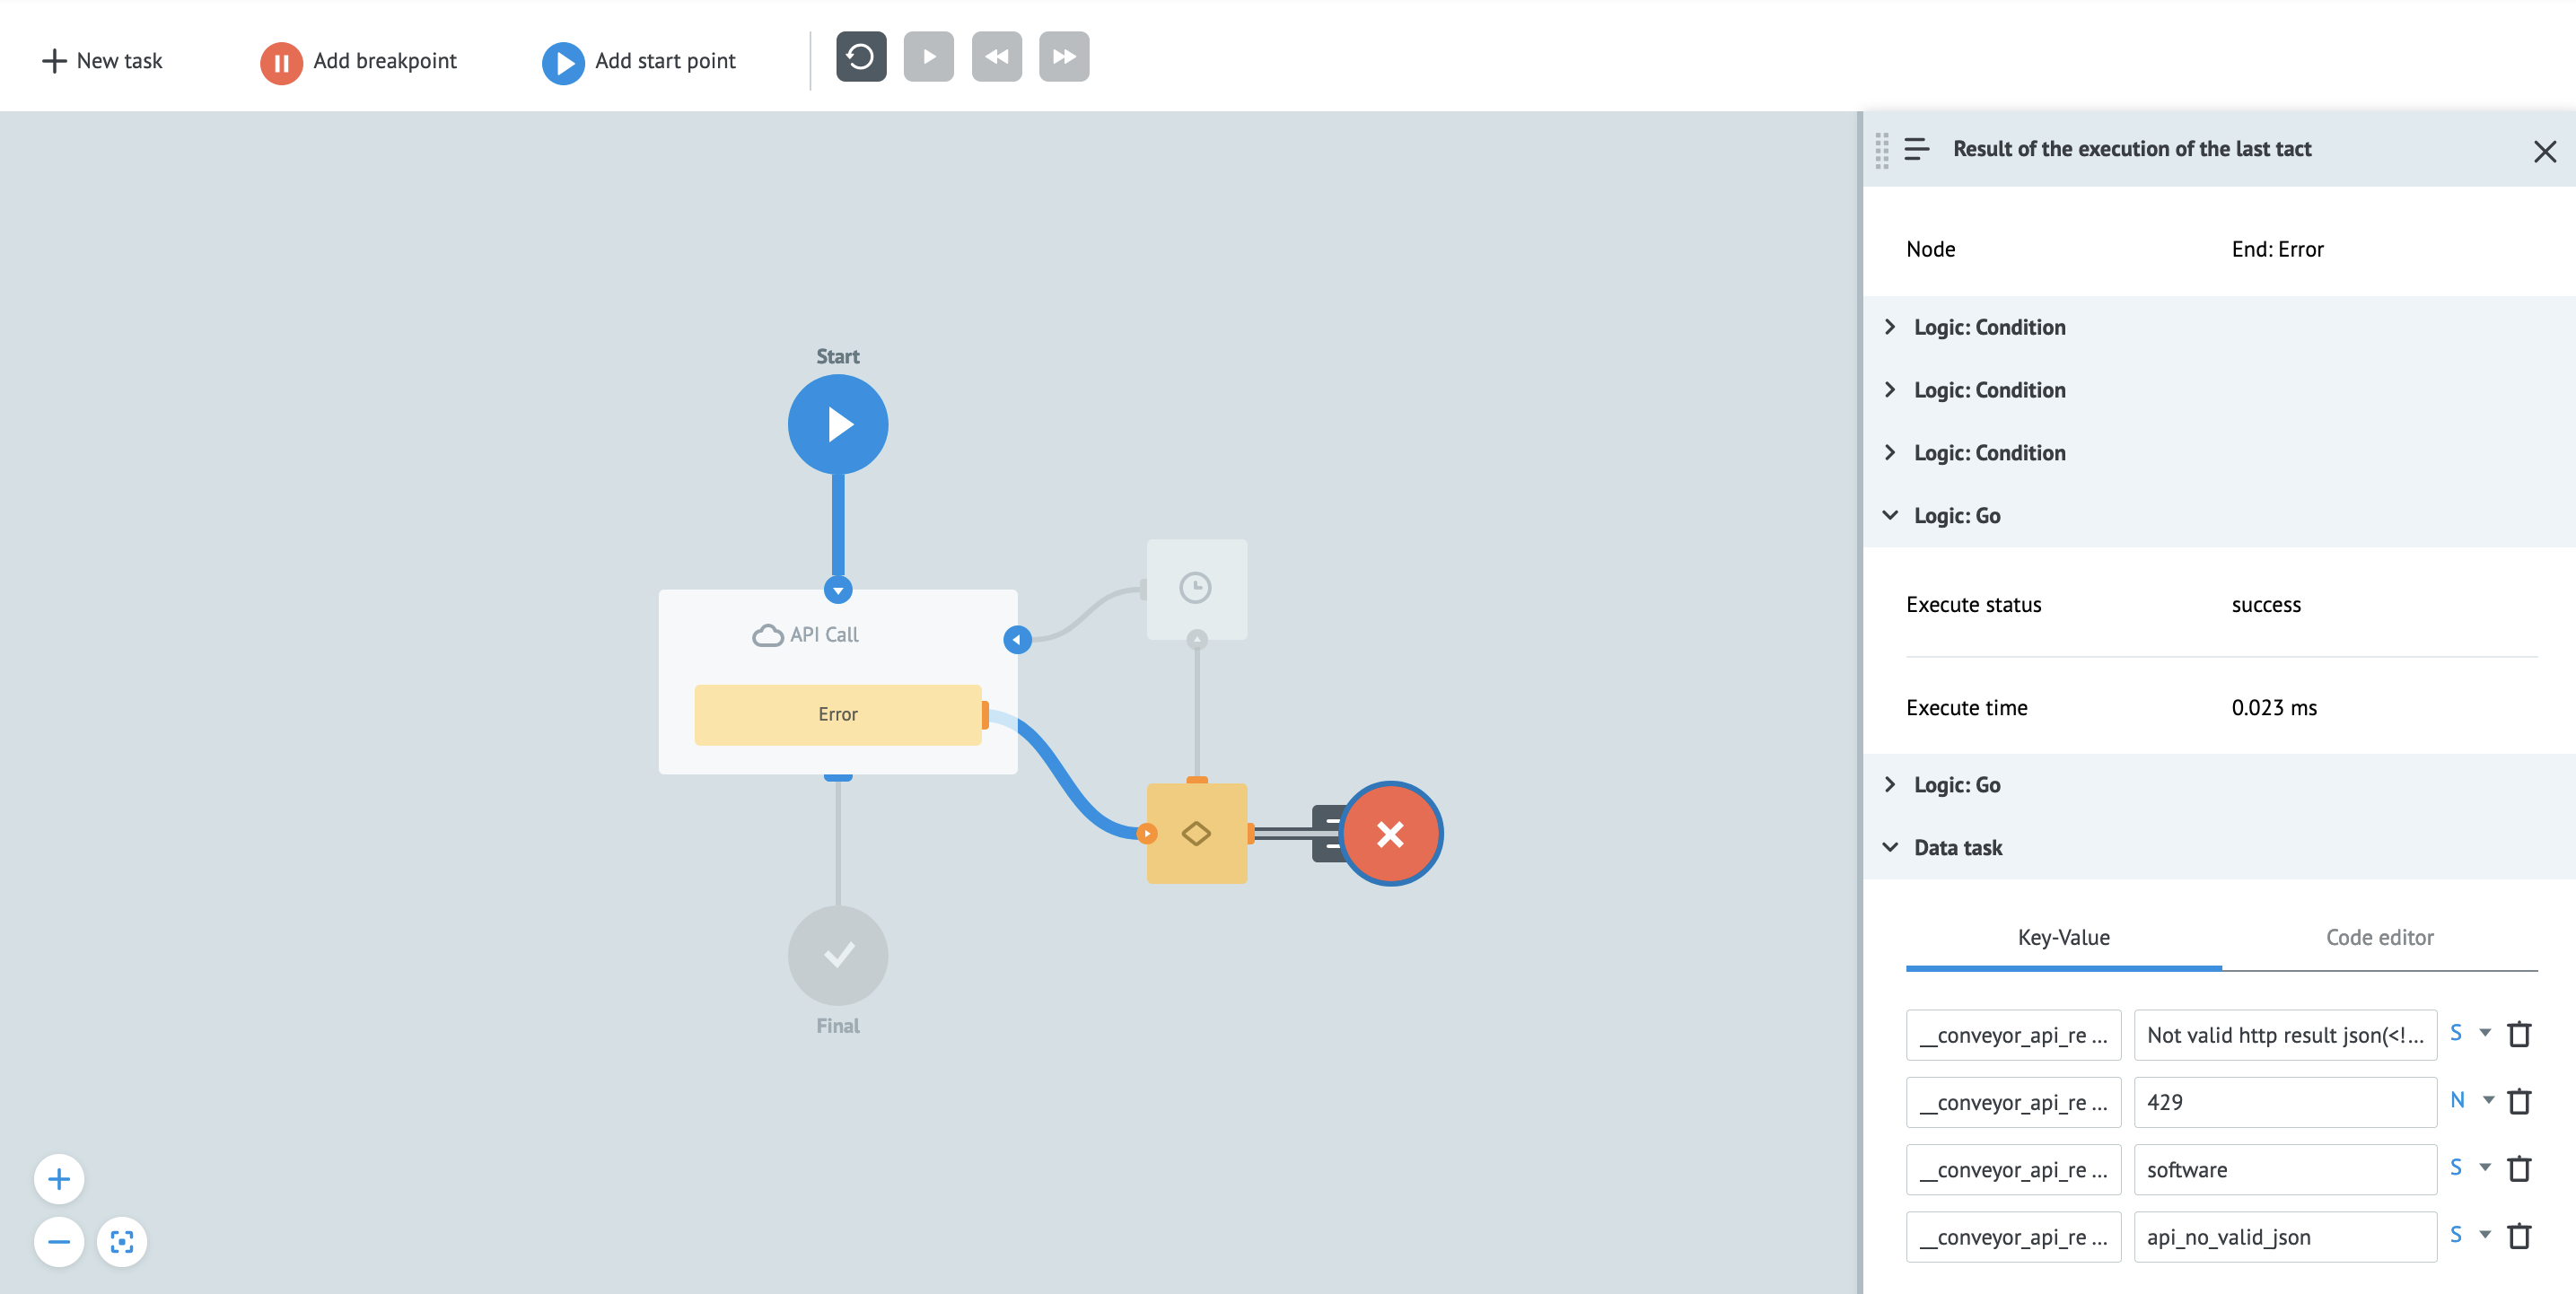Viewport: 2576px width, 1294px height.
Task: Click Add breakpoint button
Action: coord(358,61)
